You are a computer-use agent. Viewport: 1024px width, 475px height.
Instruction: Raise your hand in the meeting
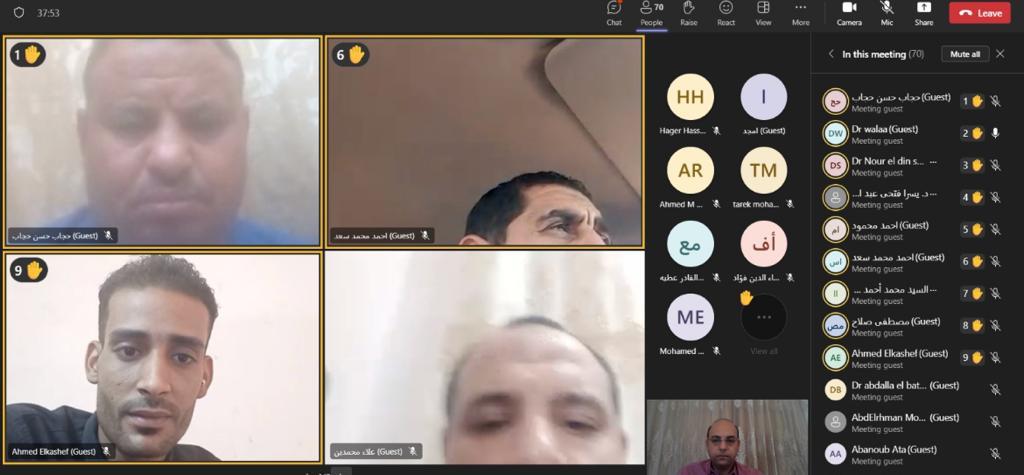coord(689,12)
